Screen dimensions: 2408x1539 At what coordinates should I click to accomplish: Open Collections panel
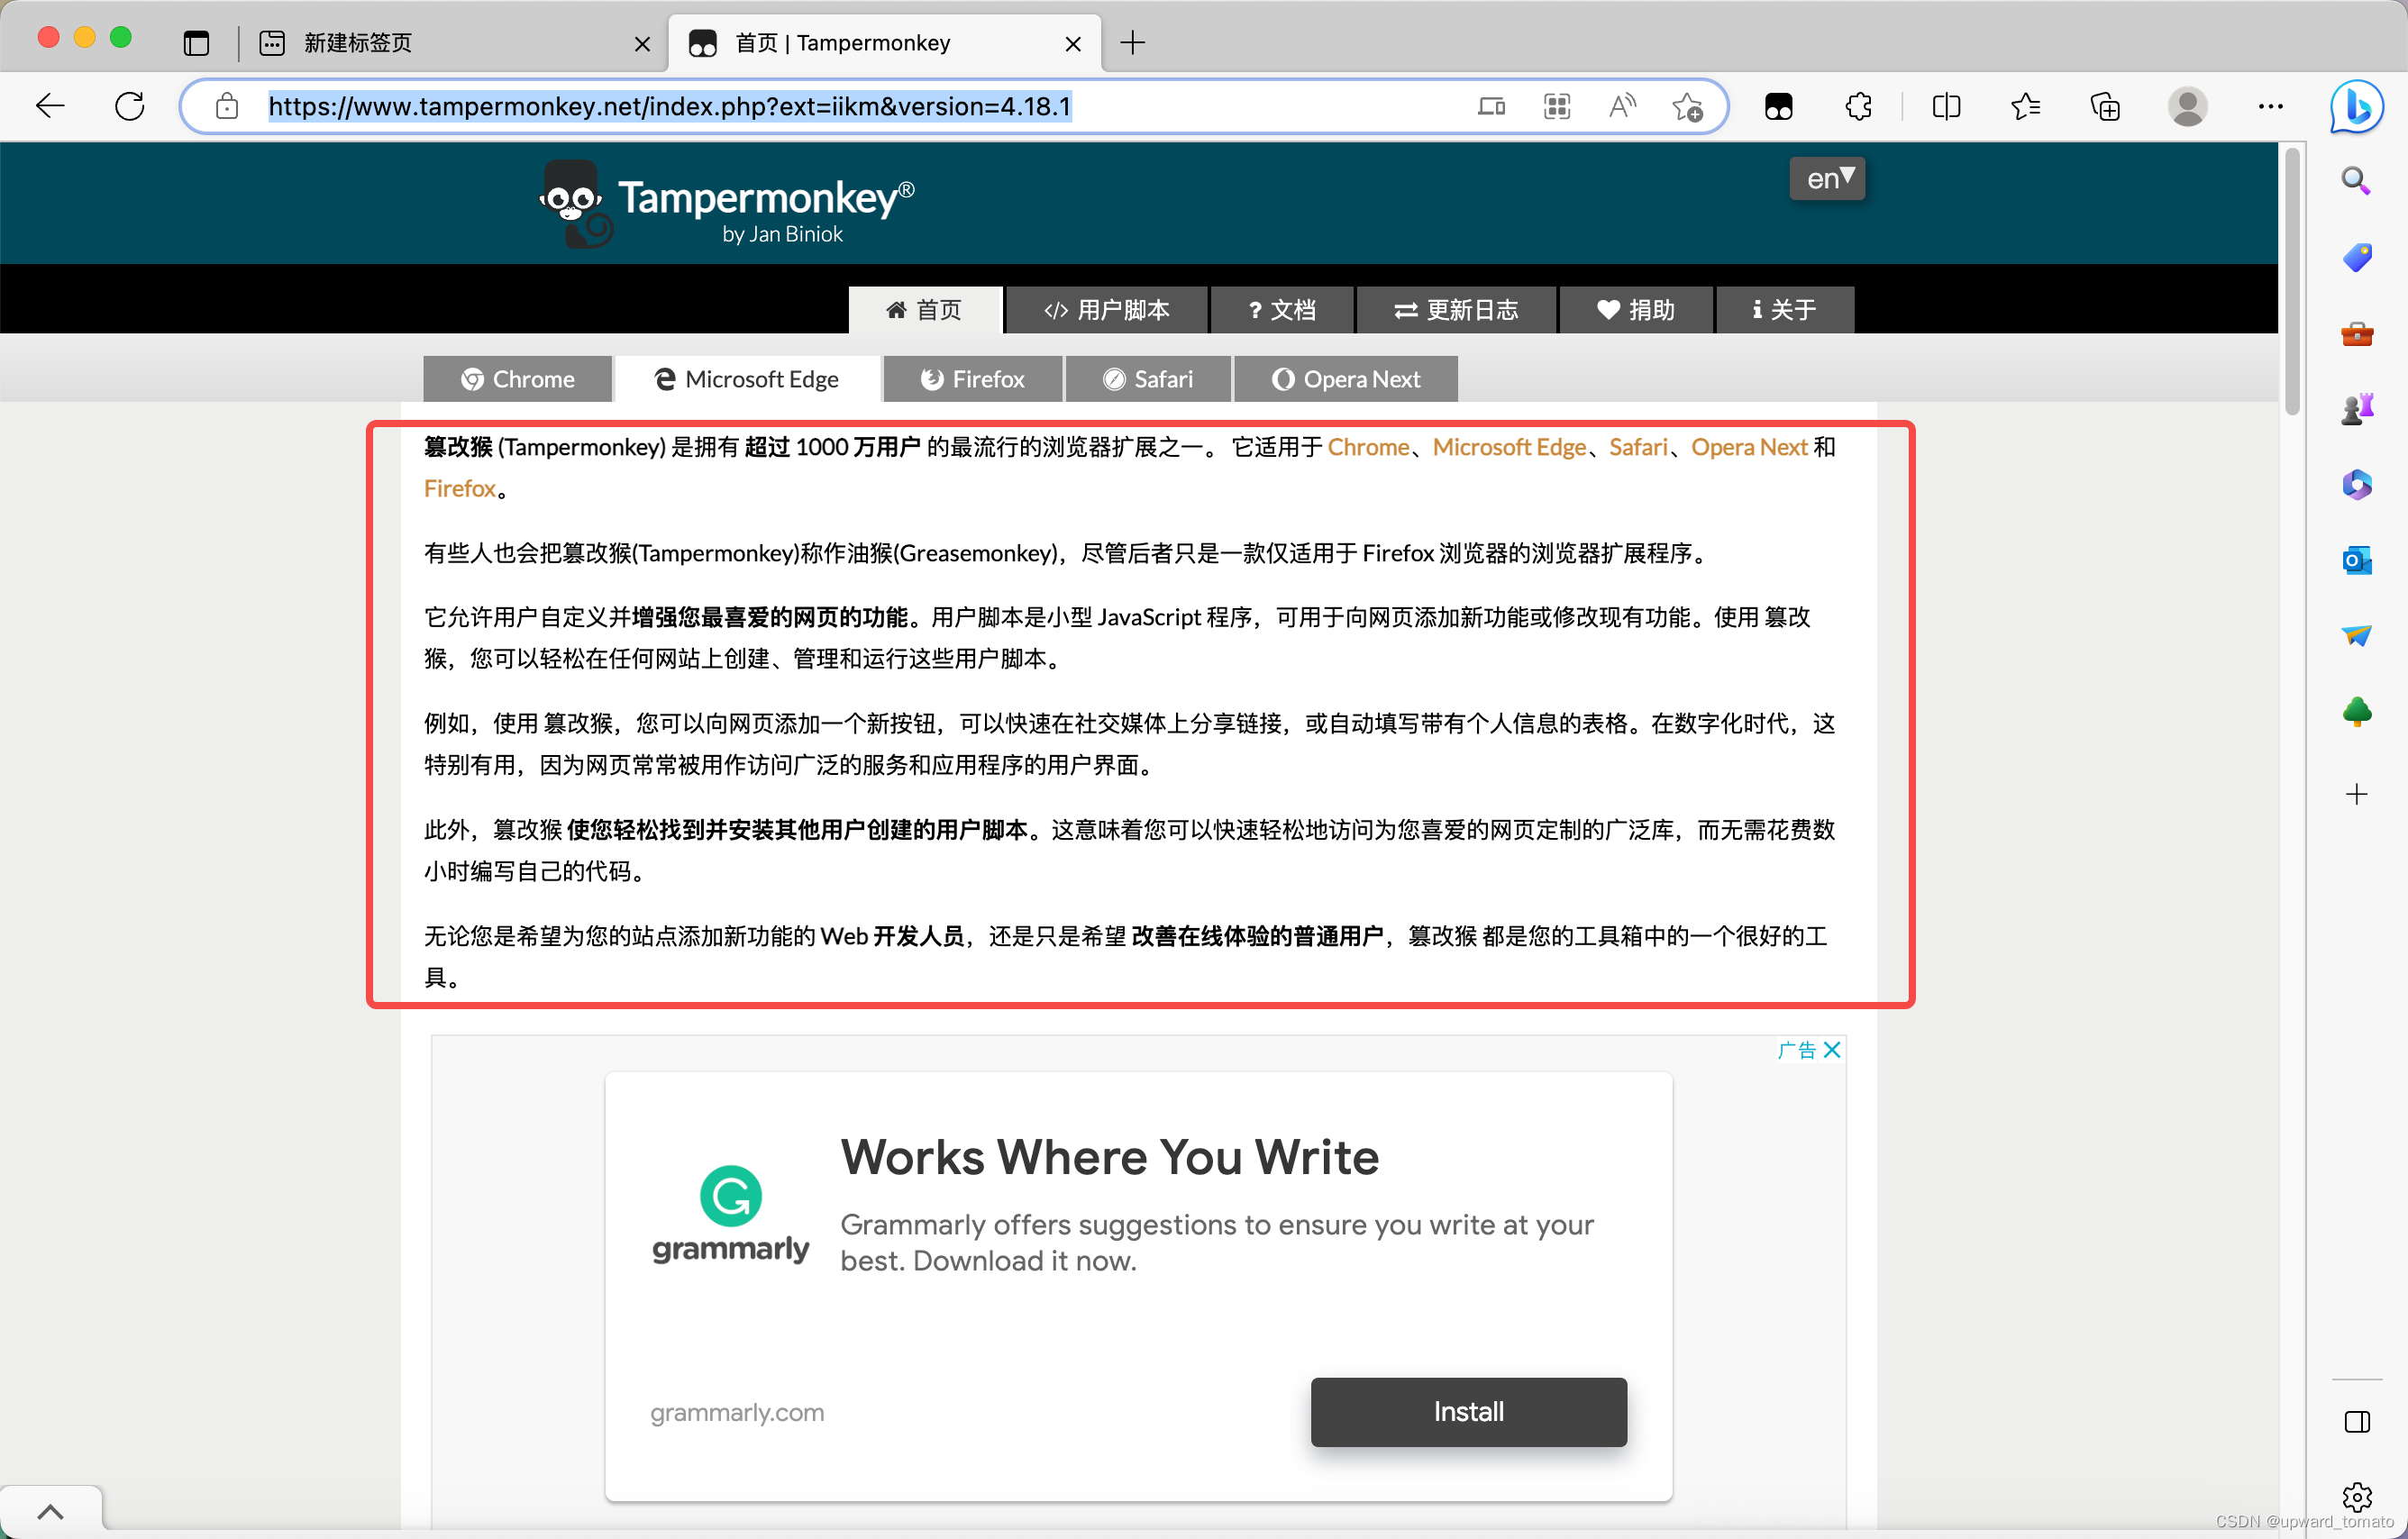2106,106
